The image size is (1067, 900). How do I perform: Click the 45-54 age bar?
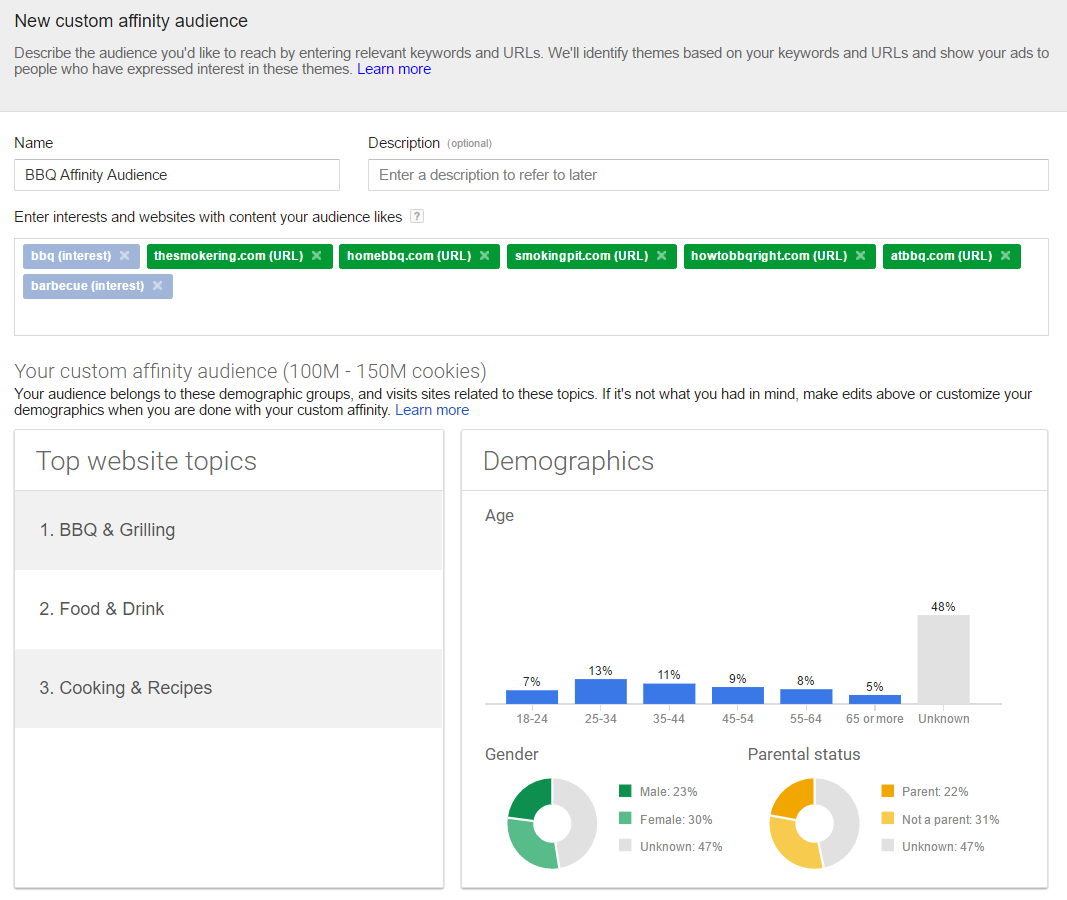[x=738, y=695]
